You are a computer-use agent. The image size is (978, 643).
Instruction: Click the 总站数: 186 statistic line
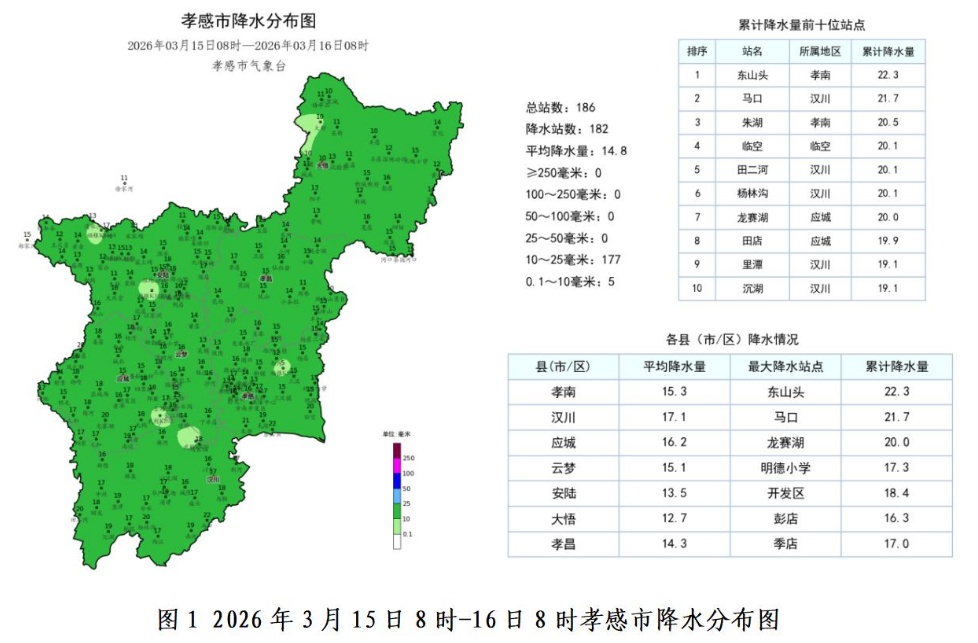pyautogui.click(x=561, y=107)
